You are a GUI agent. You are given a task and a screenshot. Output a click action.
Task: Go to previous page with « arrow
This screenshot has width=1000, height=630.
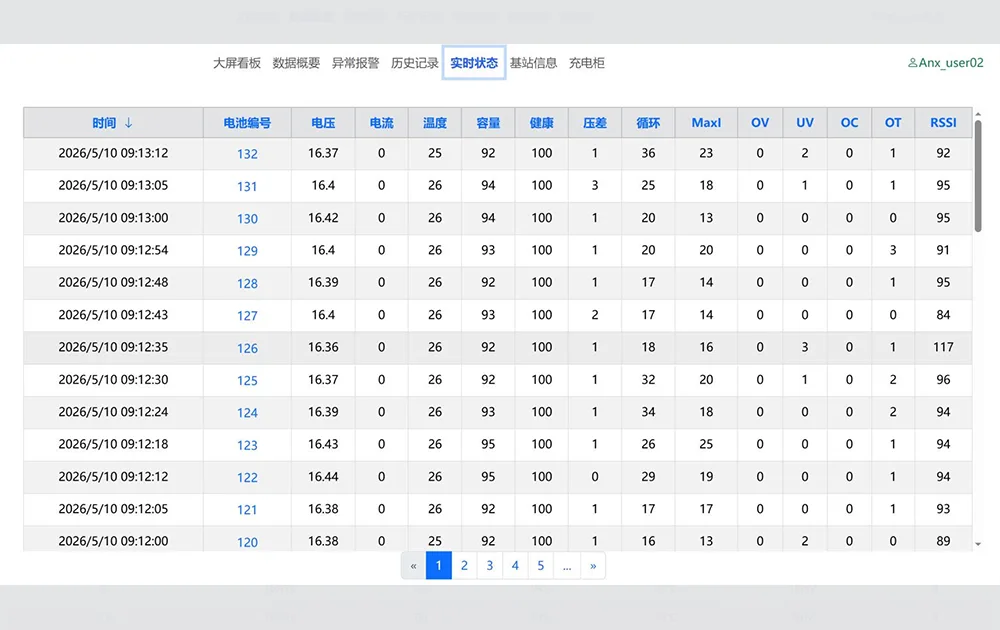pos(413,566)
